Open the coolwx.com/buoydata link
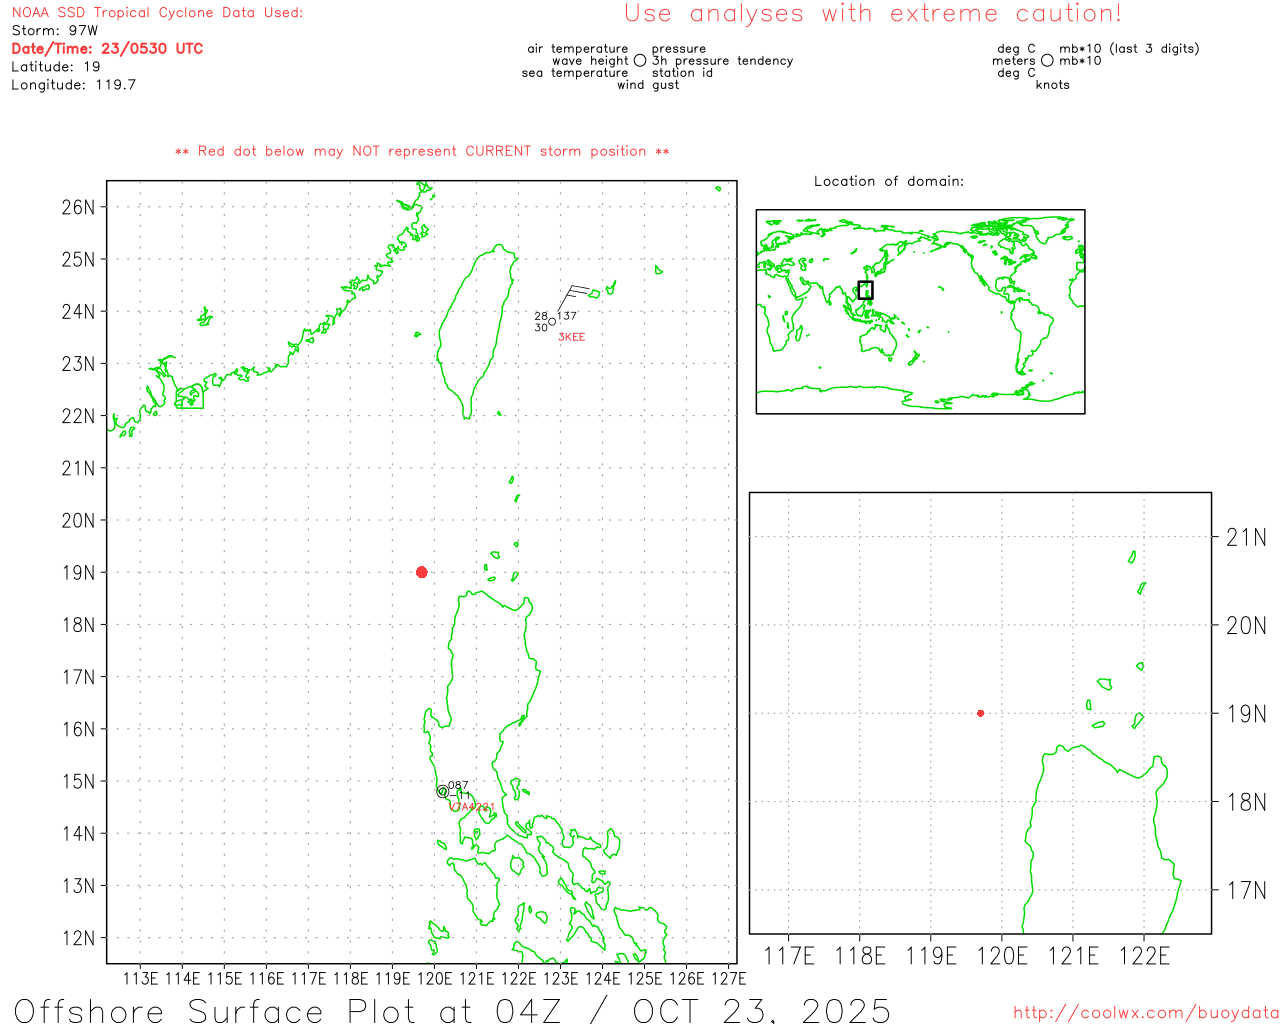The height and width of the screenshot is (1024, 1280). click(1145, 1012)
